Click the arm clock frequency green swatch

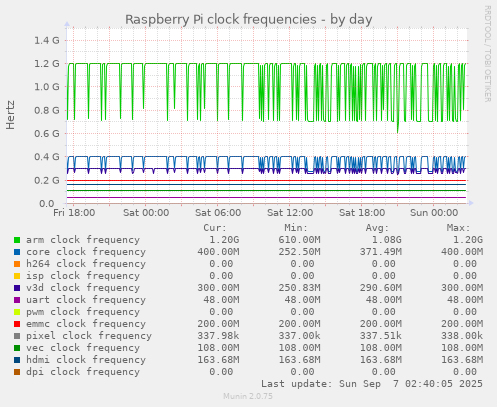pos(17,240)
